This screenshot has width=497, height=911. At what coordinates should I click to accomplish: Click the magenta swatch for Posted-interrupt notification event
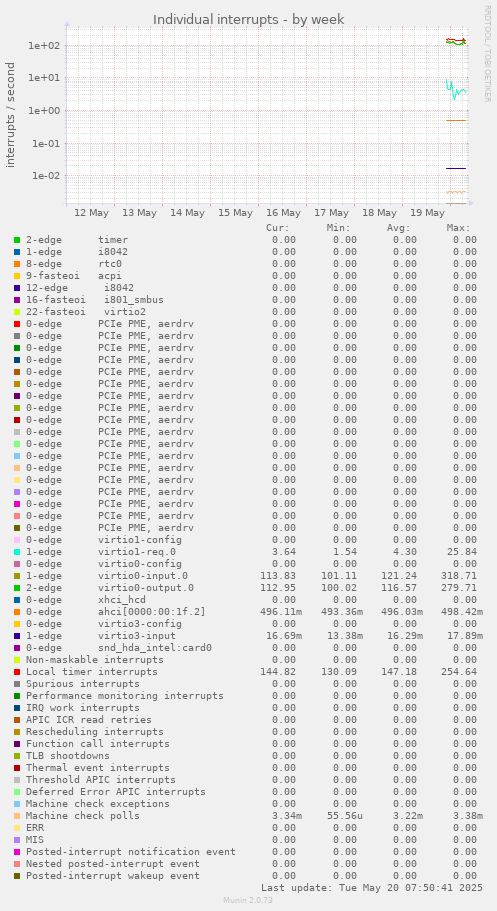17,852
